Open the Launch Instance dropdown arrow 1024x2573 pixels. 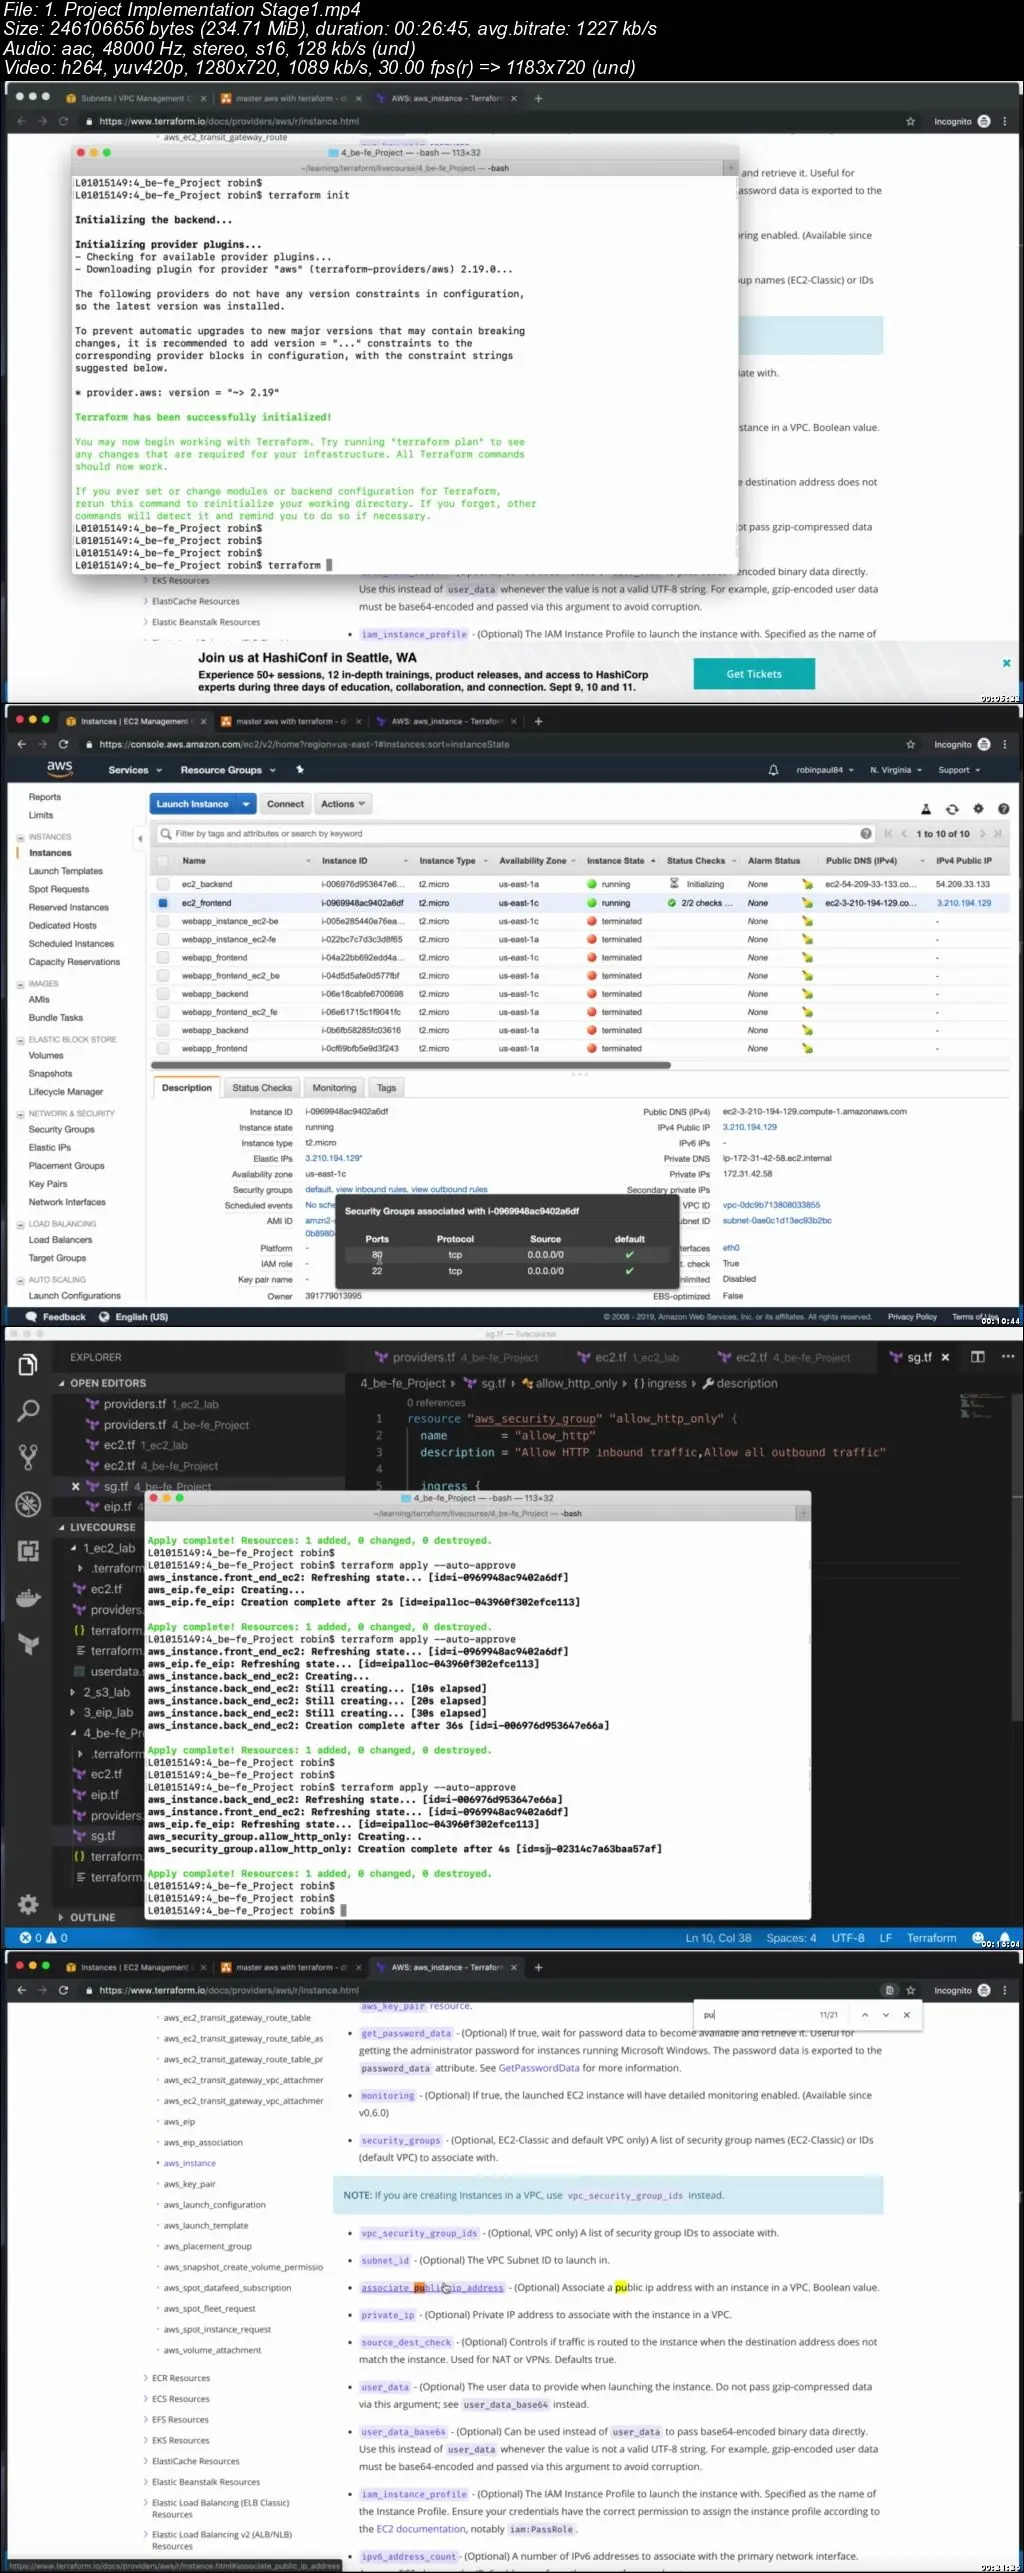click(x=246, y=804)
